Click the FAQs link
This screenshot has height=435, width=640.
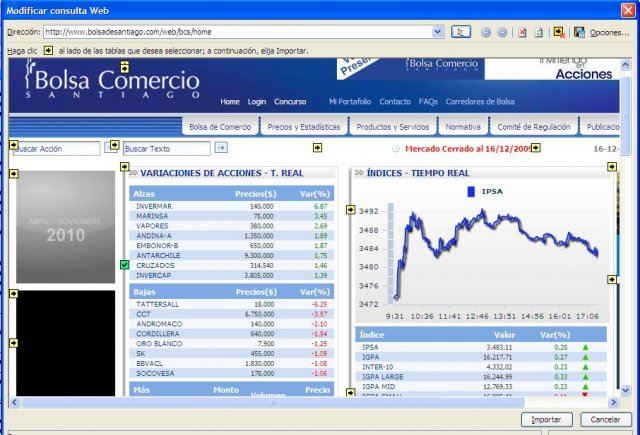coord(428,101)
